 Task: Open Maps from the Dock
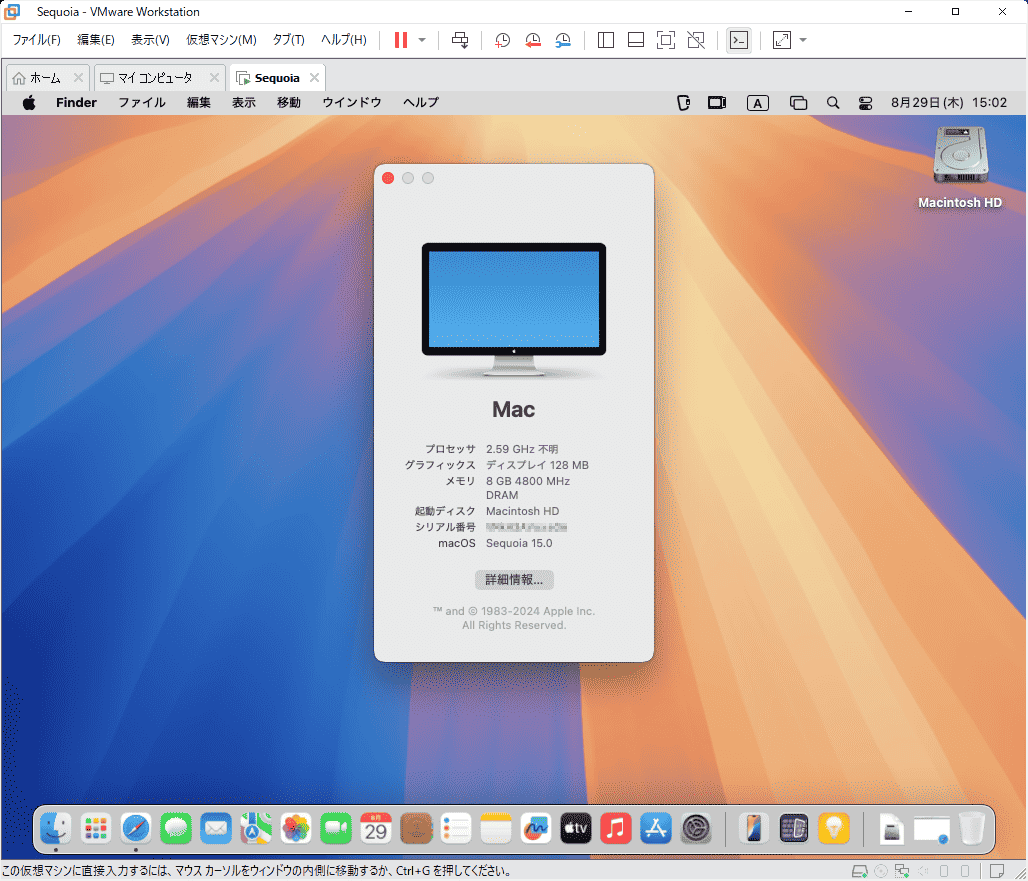(x=256, y=829)
